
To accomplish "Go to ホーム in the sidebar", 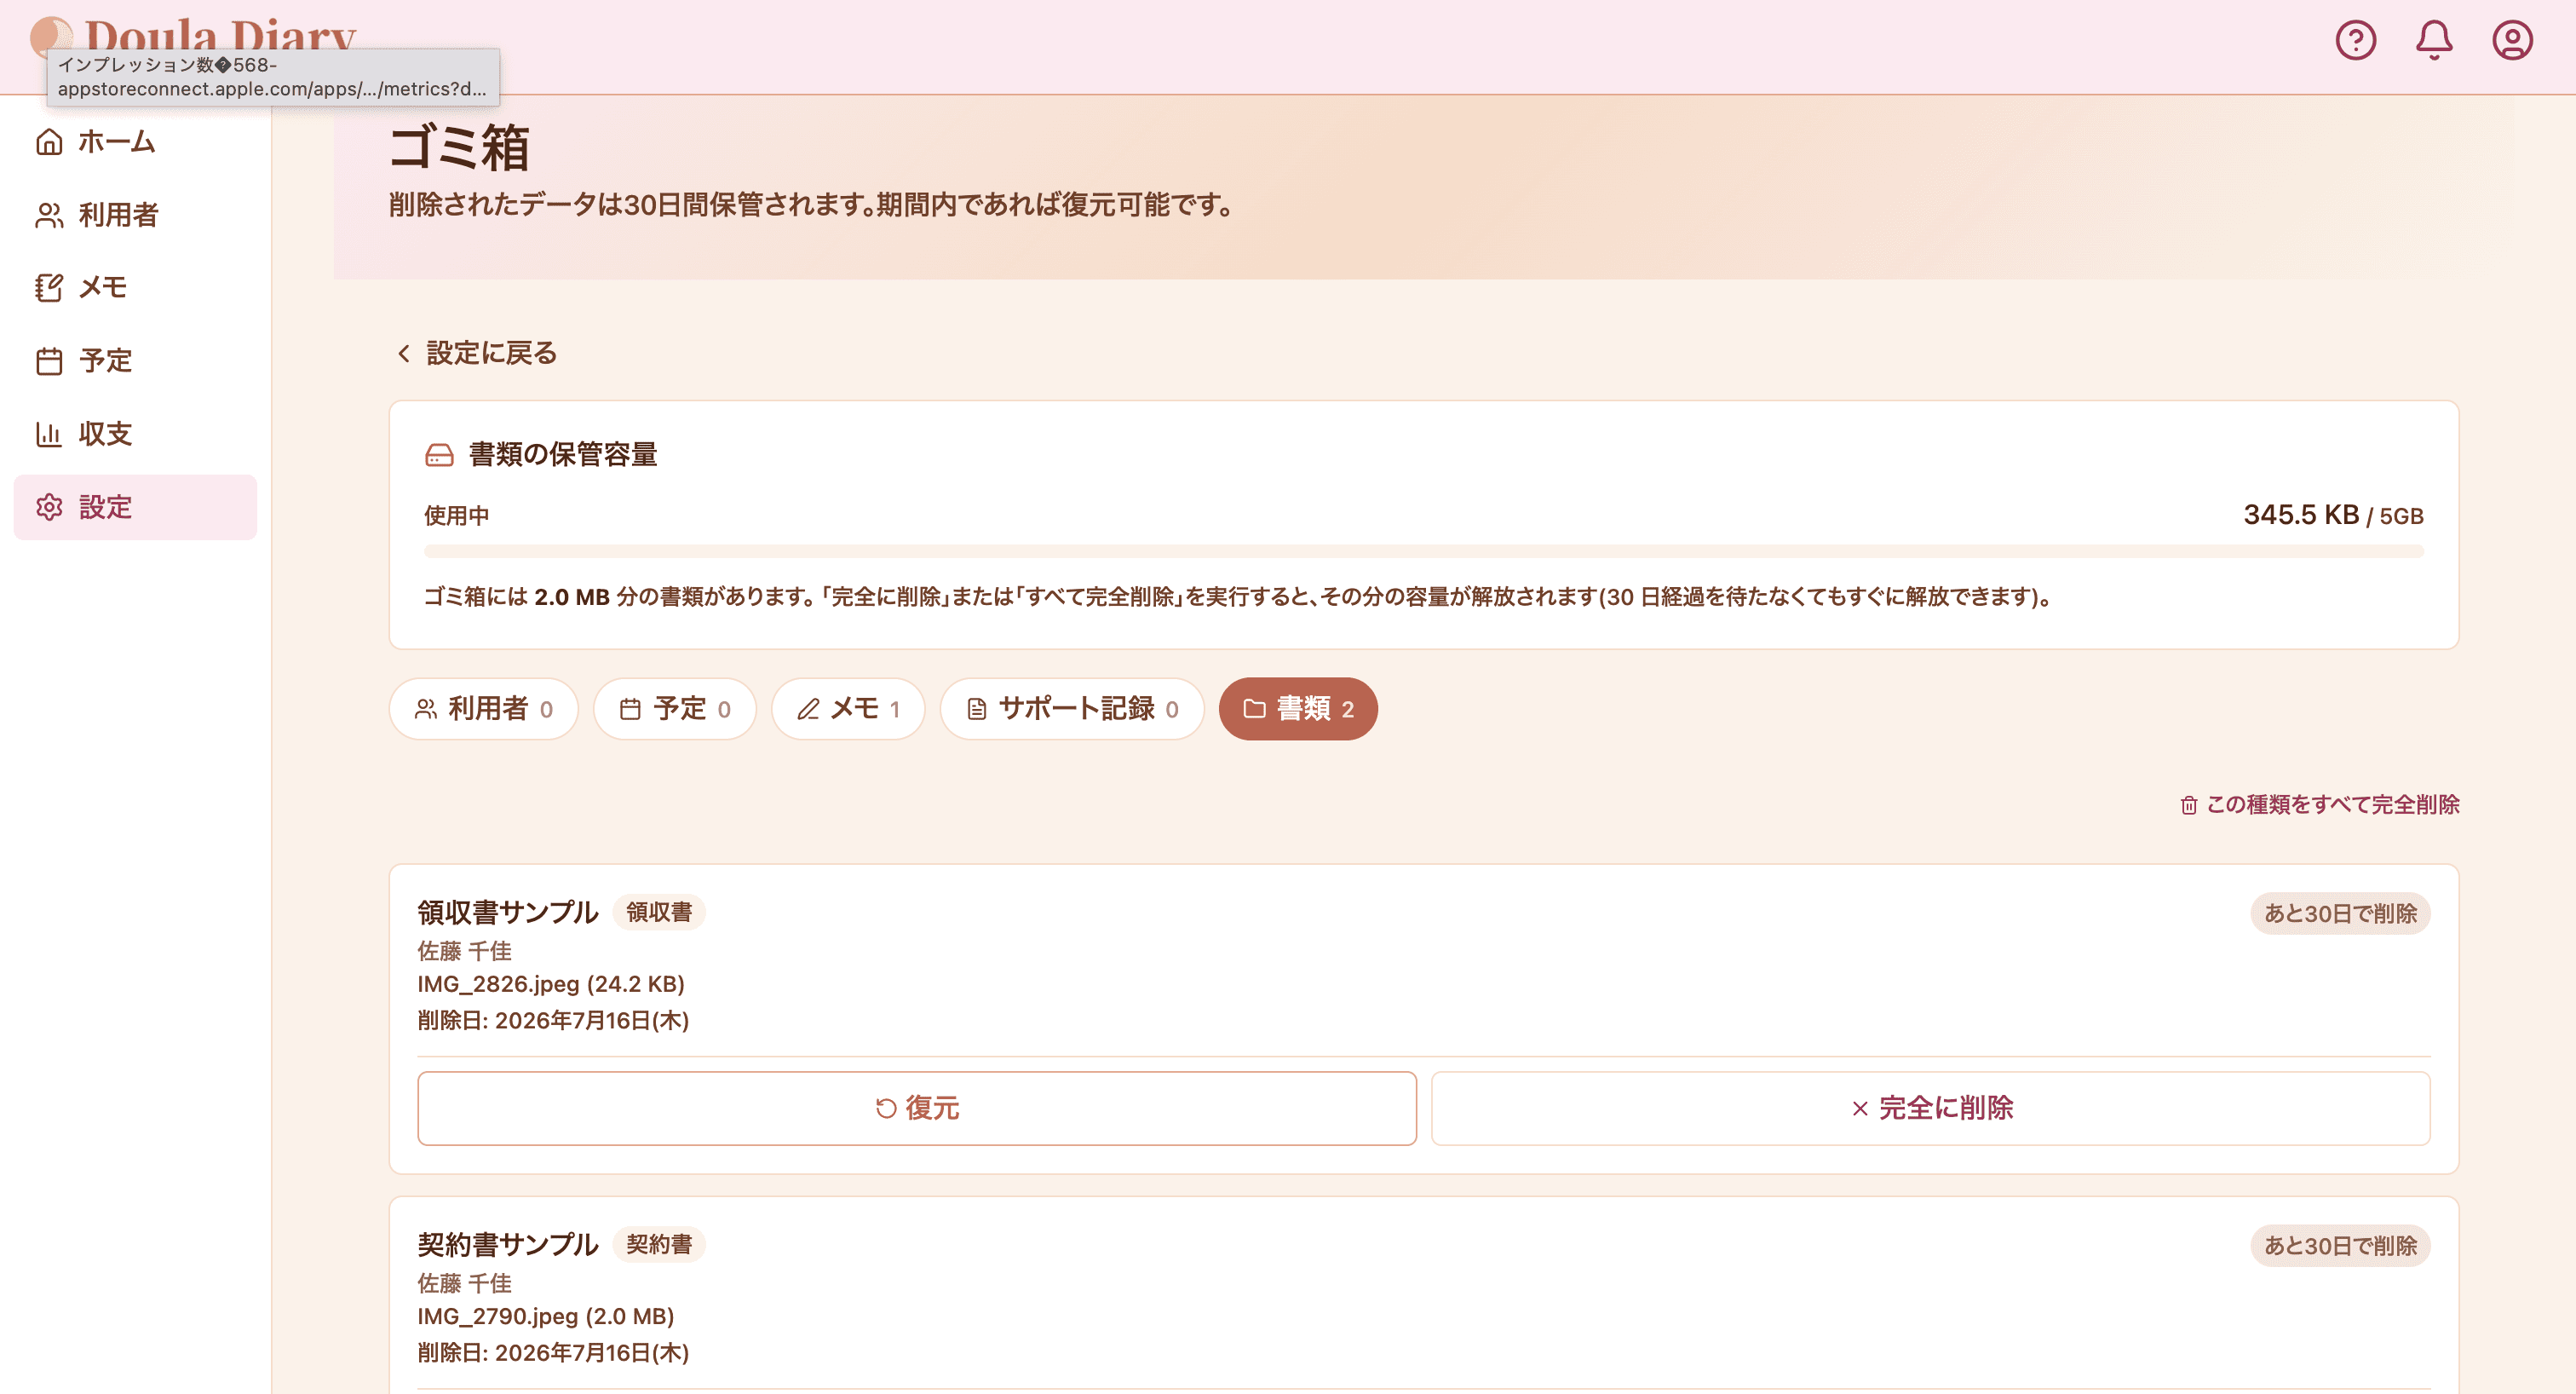I will tap(135, 142).
